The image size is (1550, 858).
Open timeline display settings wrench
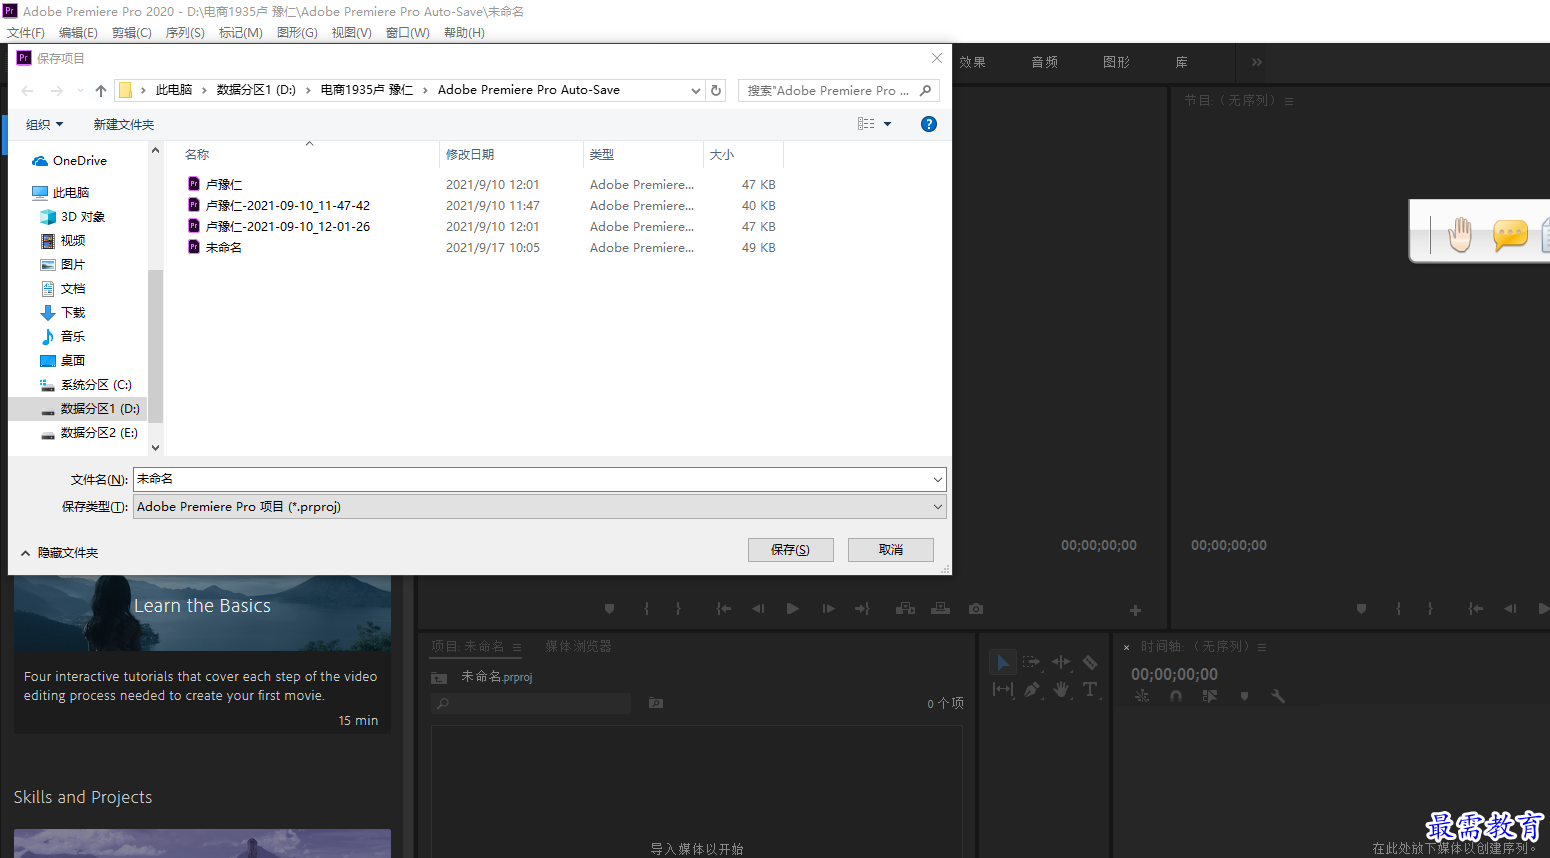coord(1278,696)
